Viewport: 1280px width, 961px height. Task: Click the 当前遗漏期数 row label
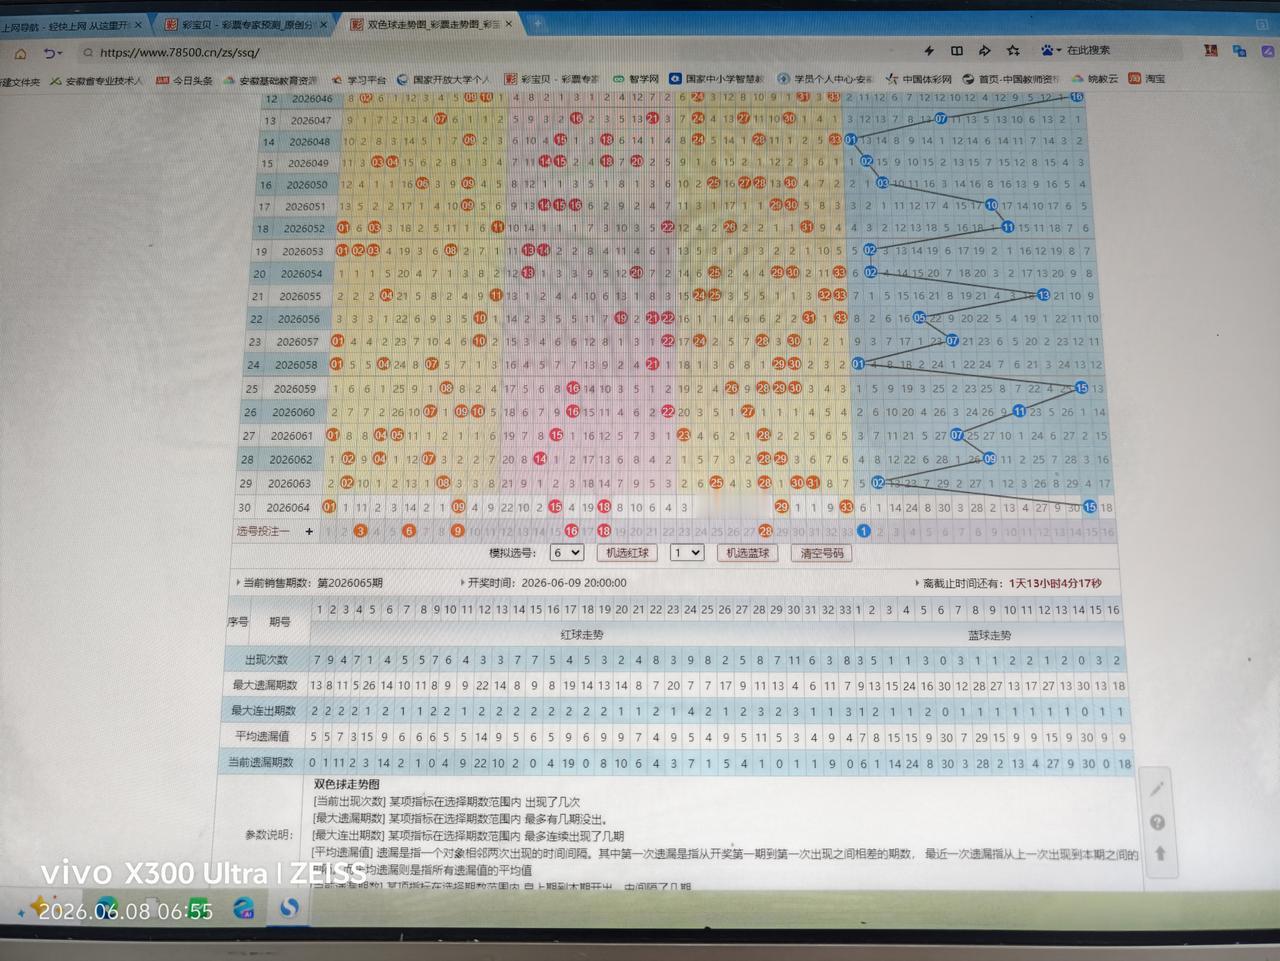(261, 762)
